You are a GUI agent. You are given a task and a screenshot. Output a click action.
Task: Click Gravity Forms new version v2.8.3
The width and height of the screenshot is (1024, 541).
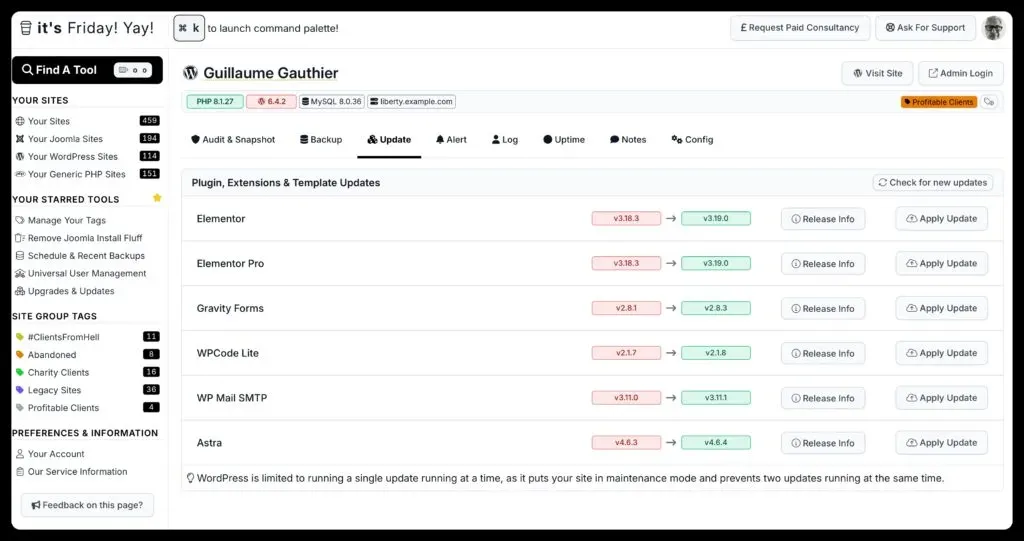point(716,308)
